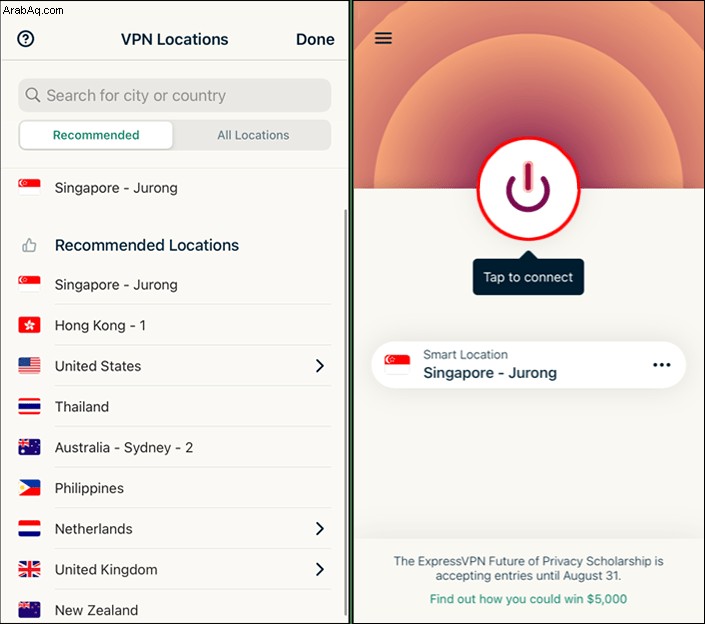This screenshot has height=624, width=705.
Task: Click the United States flag icon
Action: (29, 365)
